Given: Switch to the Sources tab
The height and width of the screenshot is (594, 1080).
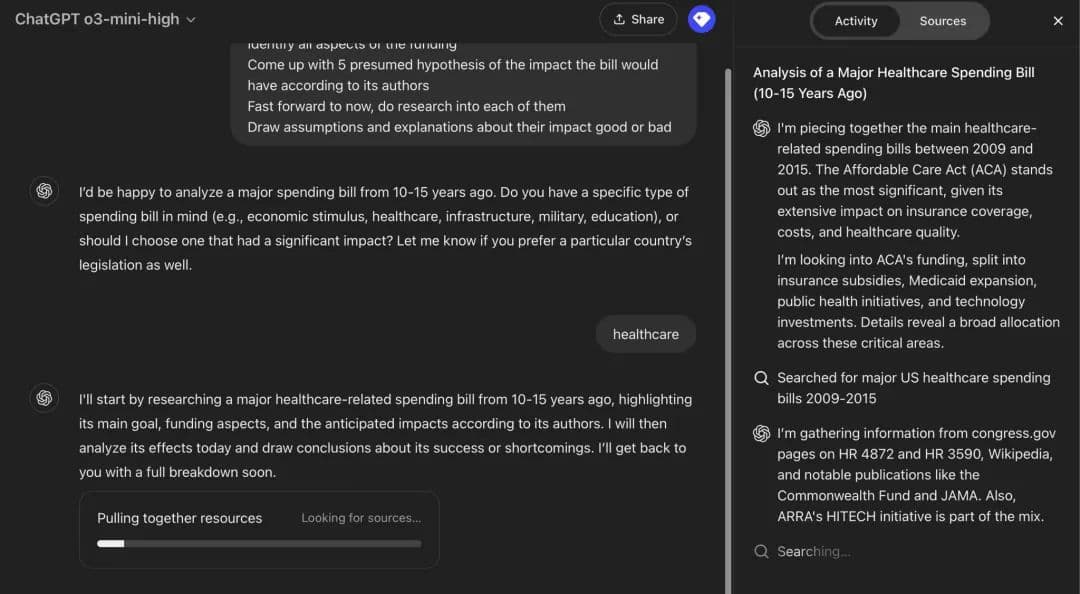Looking at the screenshot, I should 942,21.
